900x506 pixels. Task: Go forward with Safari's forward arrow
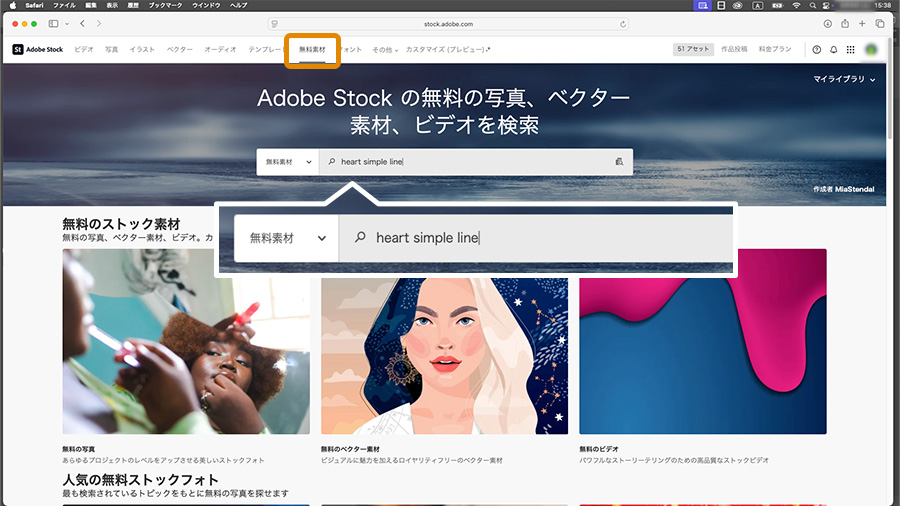(99, 24)
